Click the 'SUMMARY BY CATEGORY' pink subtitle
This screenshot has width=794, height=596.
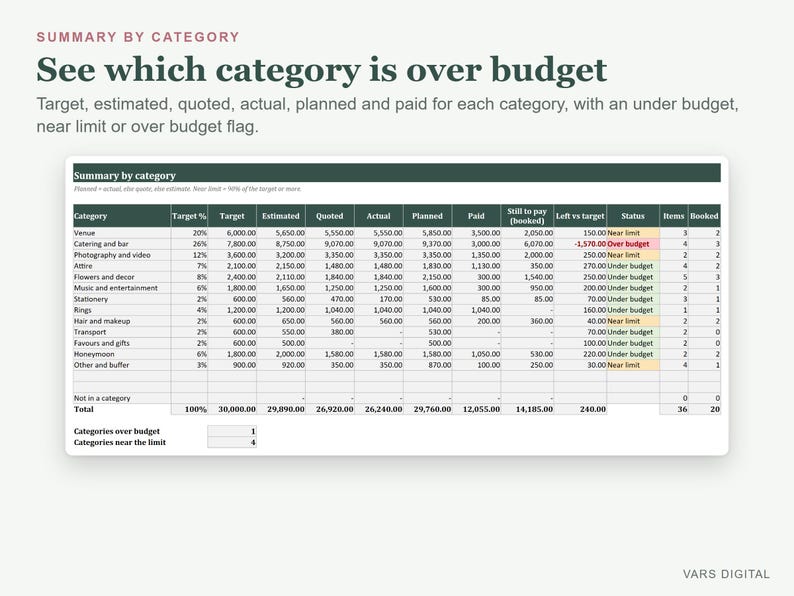(138, 37)
